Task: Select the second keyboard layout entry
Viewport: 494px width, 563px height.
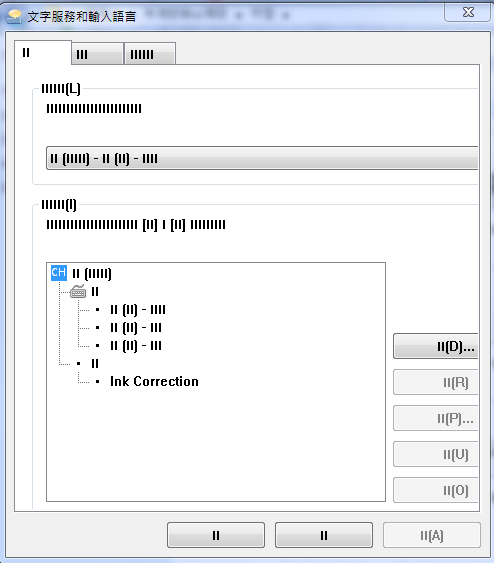Action: (x=136, y=327)
